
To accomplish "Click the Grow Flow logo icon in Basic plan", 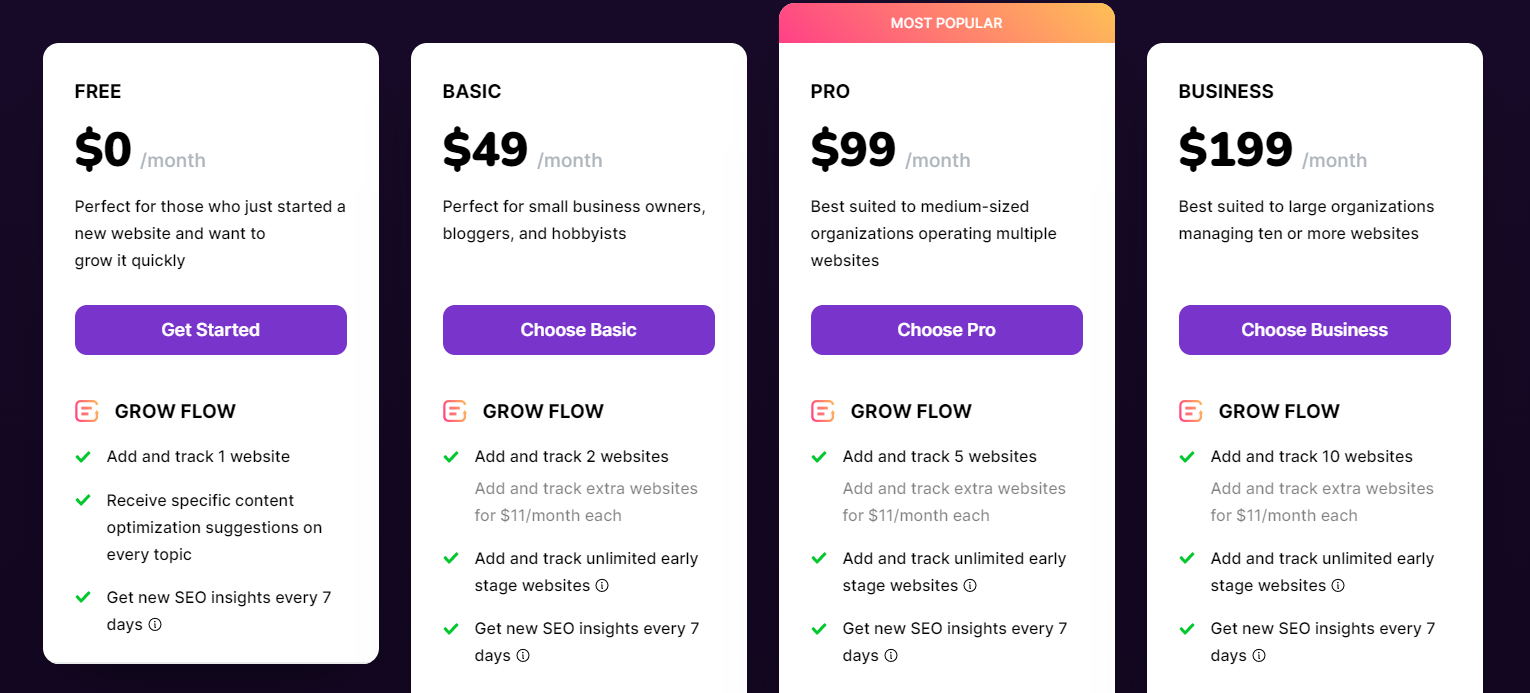I will (454, 411).
